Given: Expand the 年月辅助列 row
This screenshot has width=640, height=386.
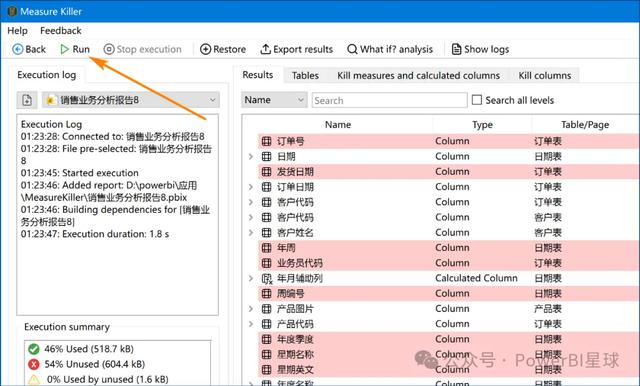Looking at the screenshot, I should pyautogui.click(x=251, y=278).
